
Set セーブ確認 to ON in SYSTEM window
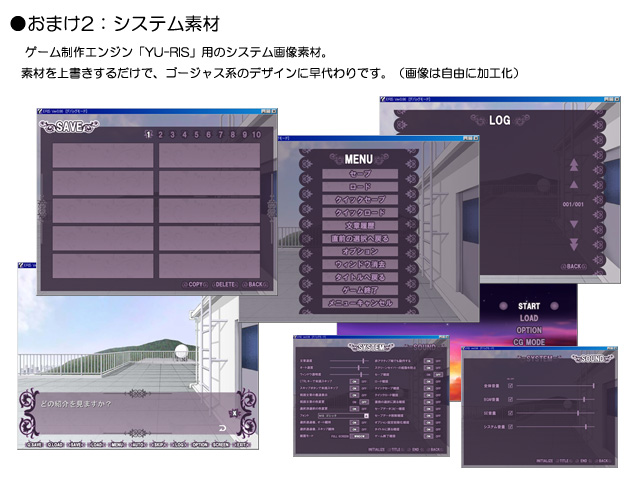pyautogui.click(x=429, y=375)
